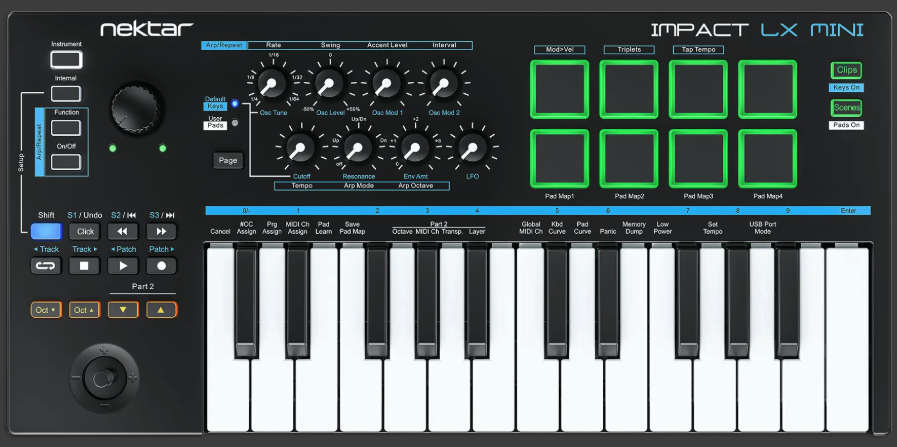Select the Internal button
This screenshot has width=897, height=447.
tap(66, 94)
